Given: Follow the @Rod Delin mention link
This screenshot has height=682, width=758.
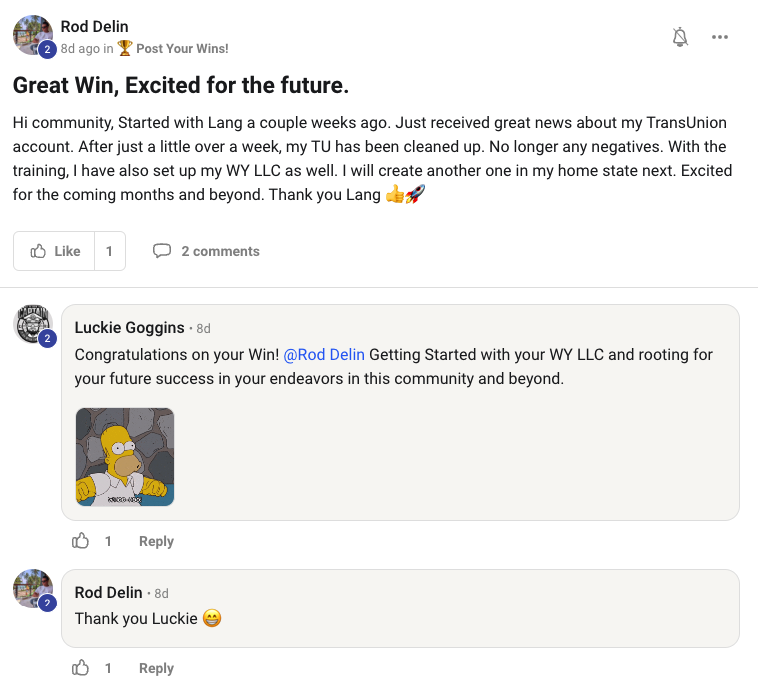Looking at the screenshot, I should (325, 354).
